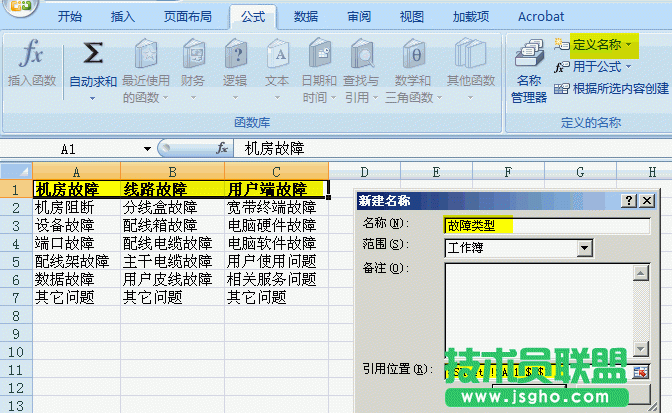Select cell 配线箱故障

coord(172,225)
